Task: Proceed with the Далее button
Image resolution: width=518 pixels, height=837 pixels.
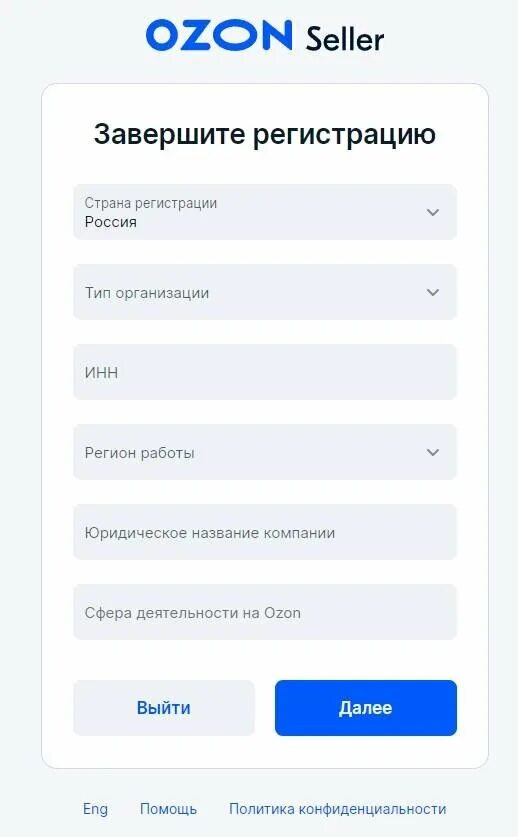Action: click(366, 708)
